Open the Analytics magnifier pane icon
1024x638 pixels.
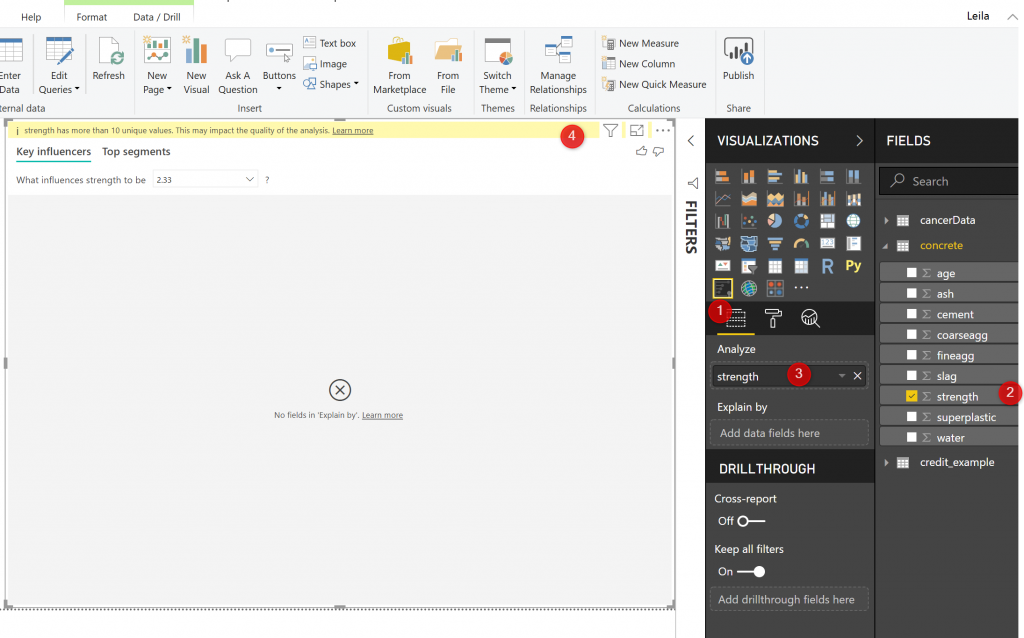(811, 318)
